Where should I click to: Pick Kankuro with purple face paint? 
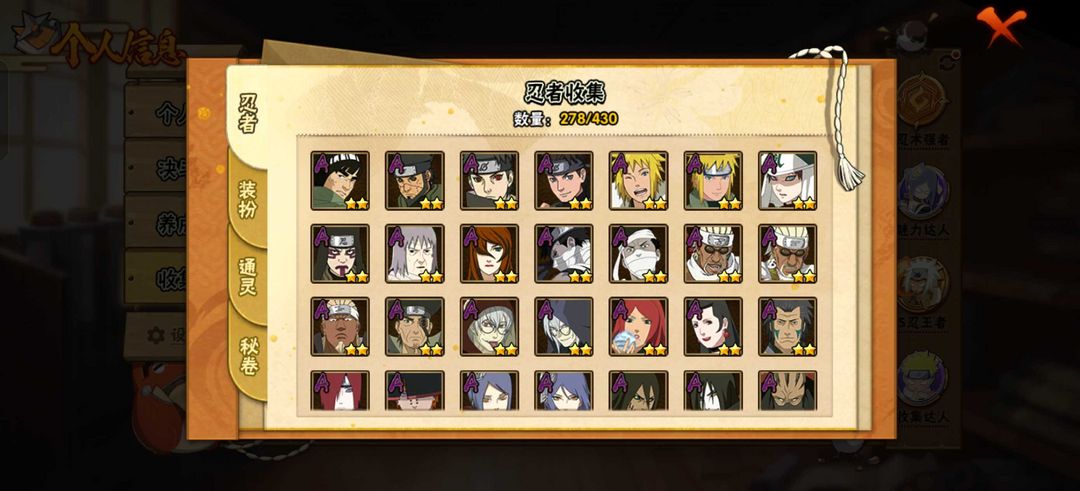point(340,253)
